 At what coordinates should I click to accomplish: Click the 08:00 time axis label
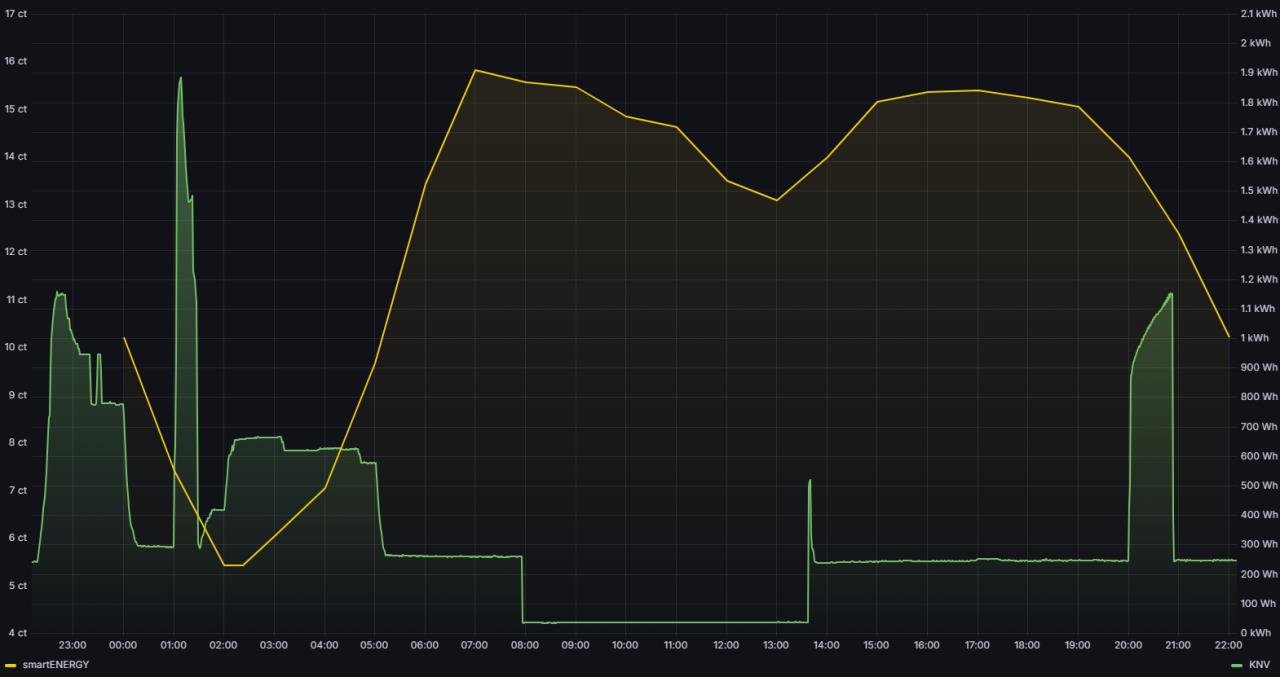[x=525, y=645]
